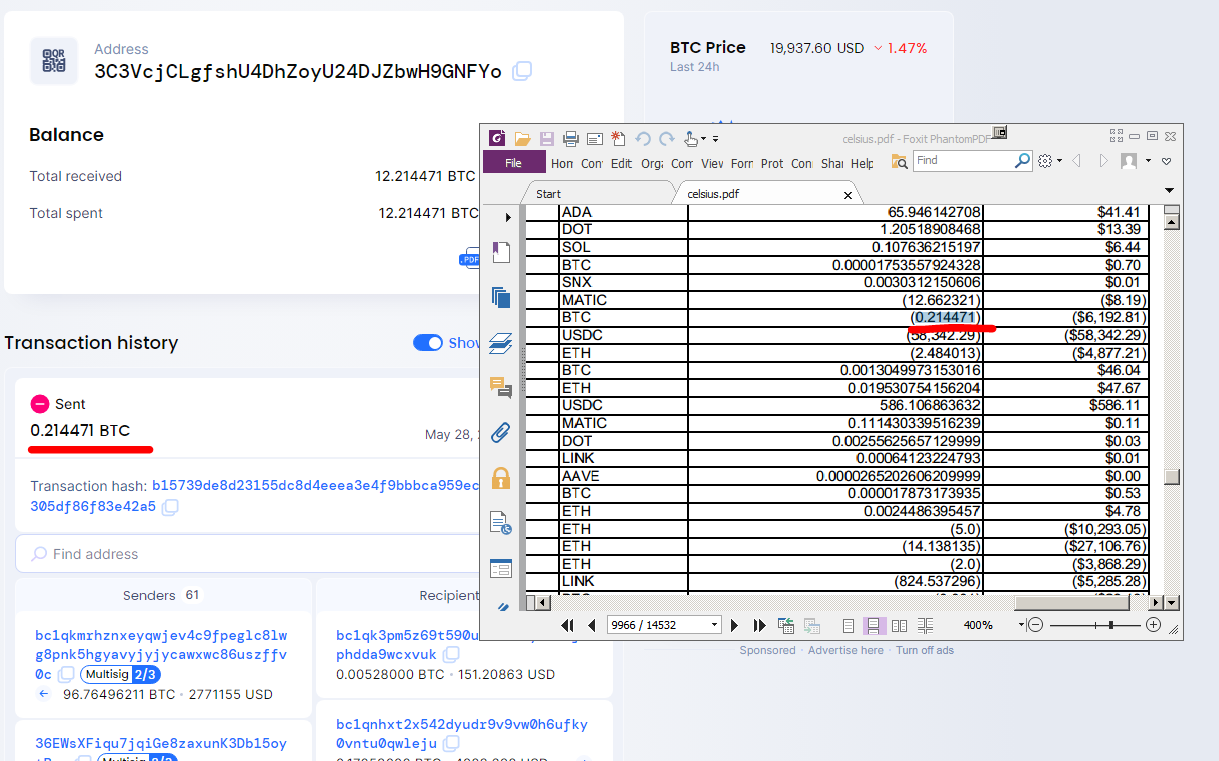Click the Undo arrow in Foxit toolbar
The height and width of the screenshot is (761, 1219).
point(643,139)
